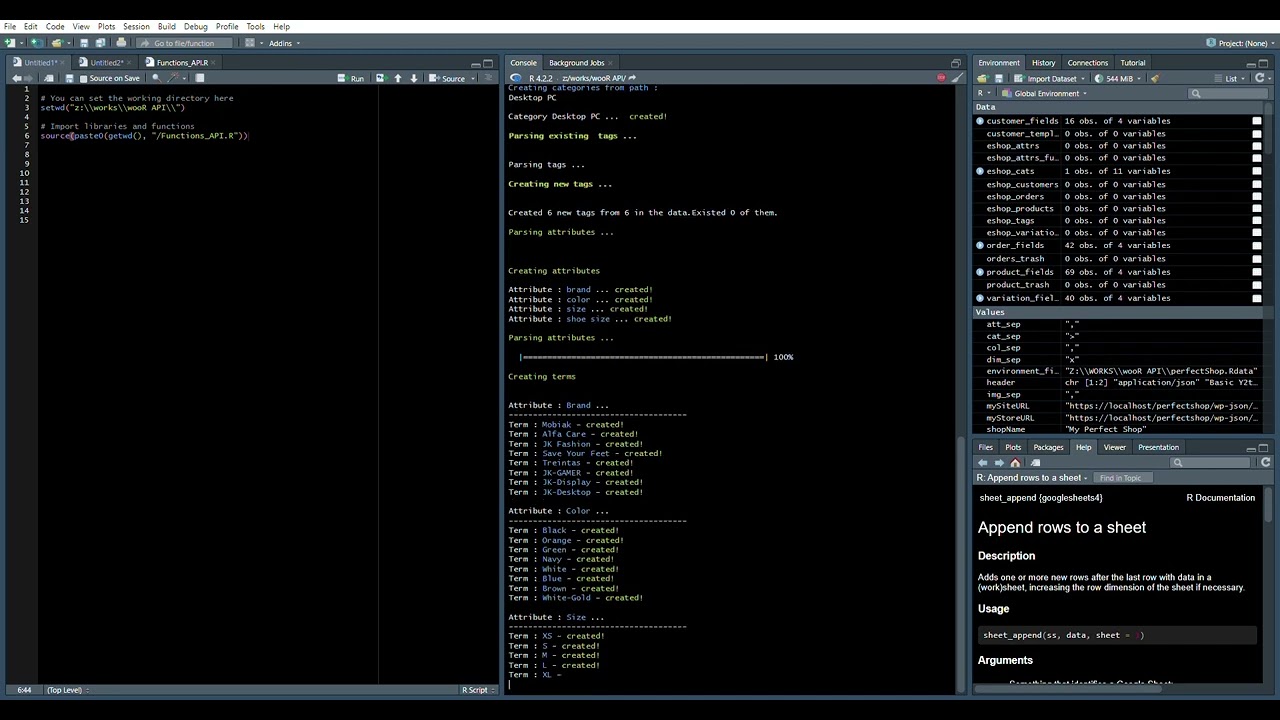The width and height of the screenshot is (1280, 720).
Task: Open the workspace panes layout icon
Action: pyautogui.click(x=250, y=43)
